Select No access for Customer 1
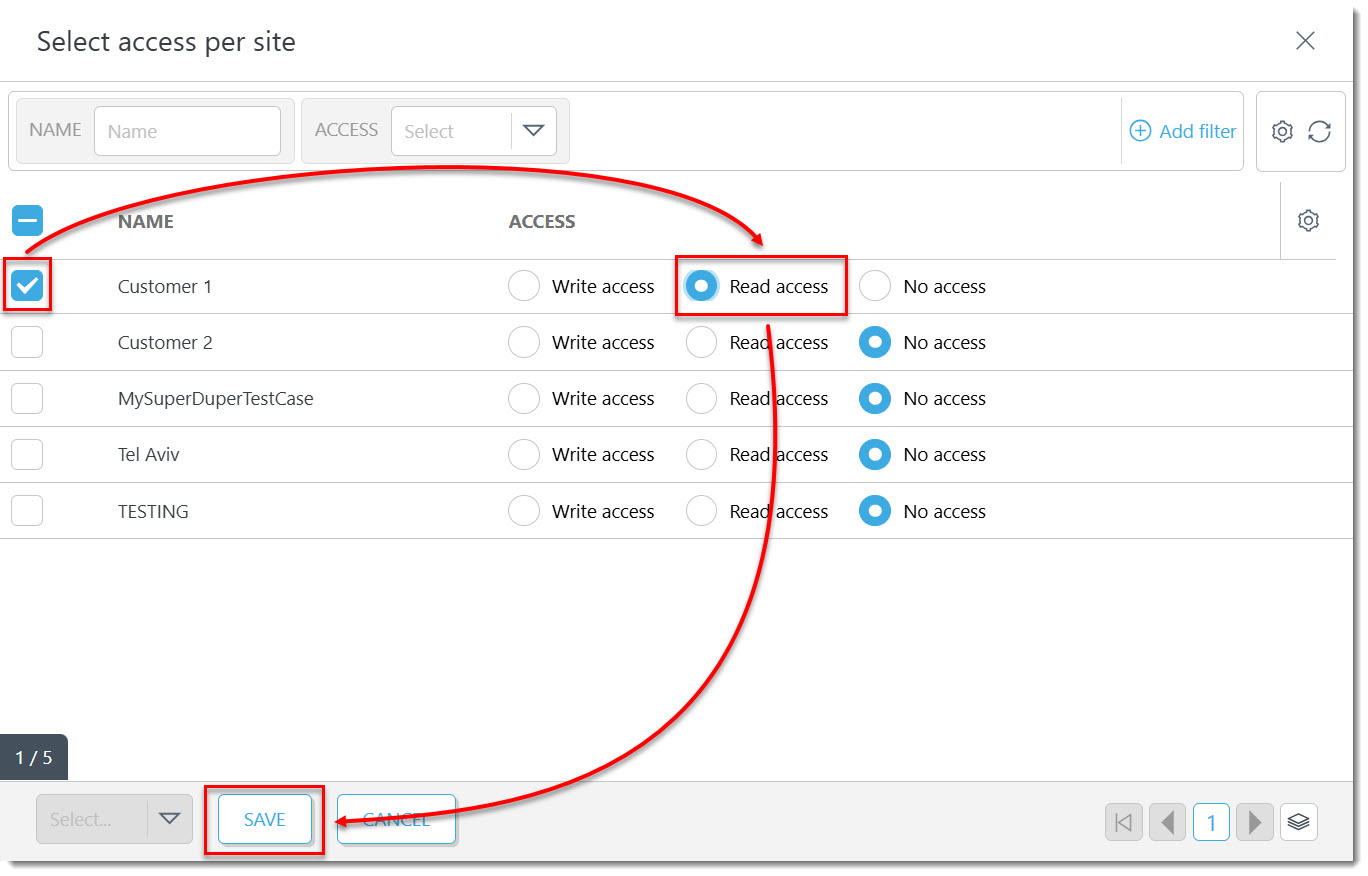This screenshot has height=876, width=1368. (x=875, y=286)
